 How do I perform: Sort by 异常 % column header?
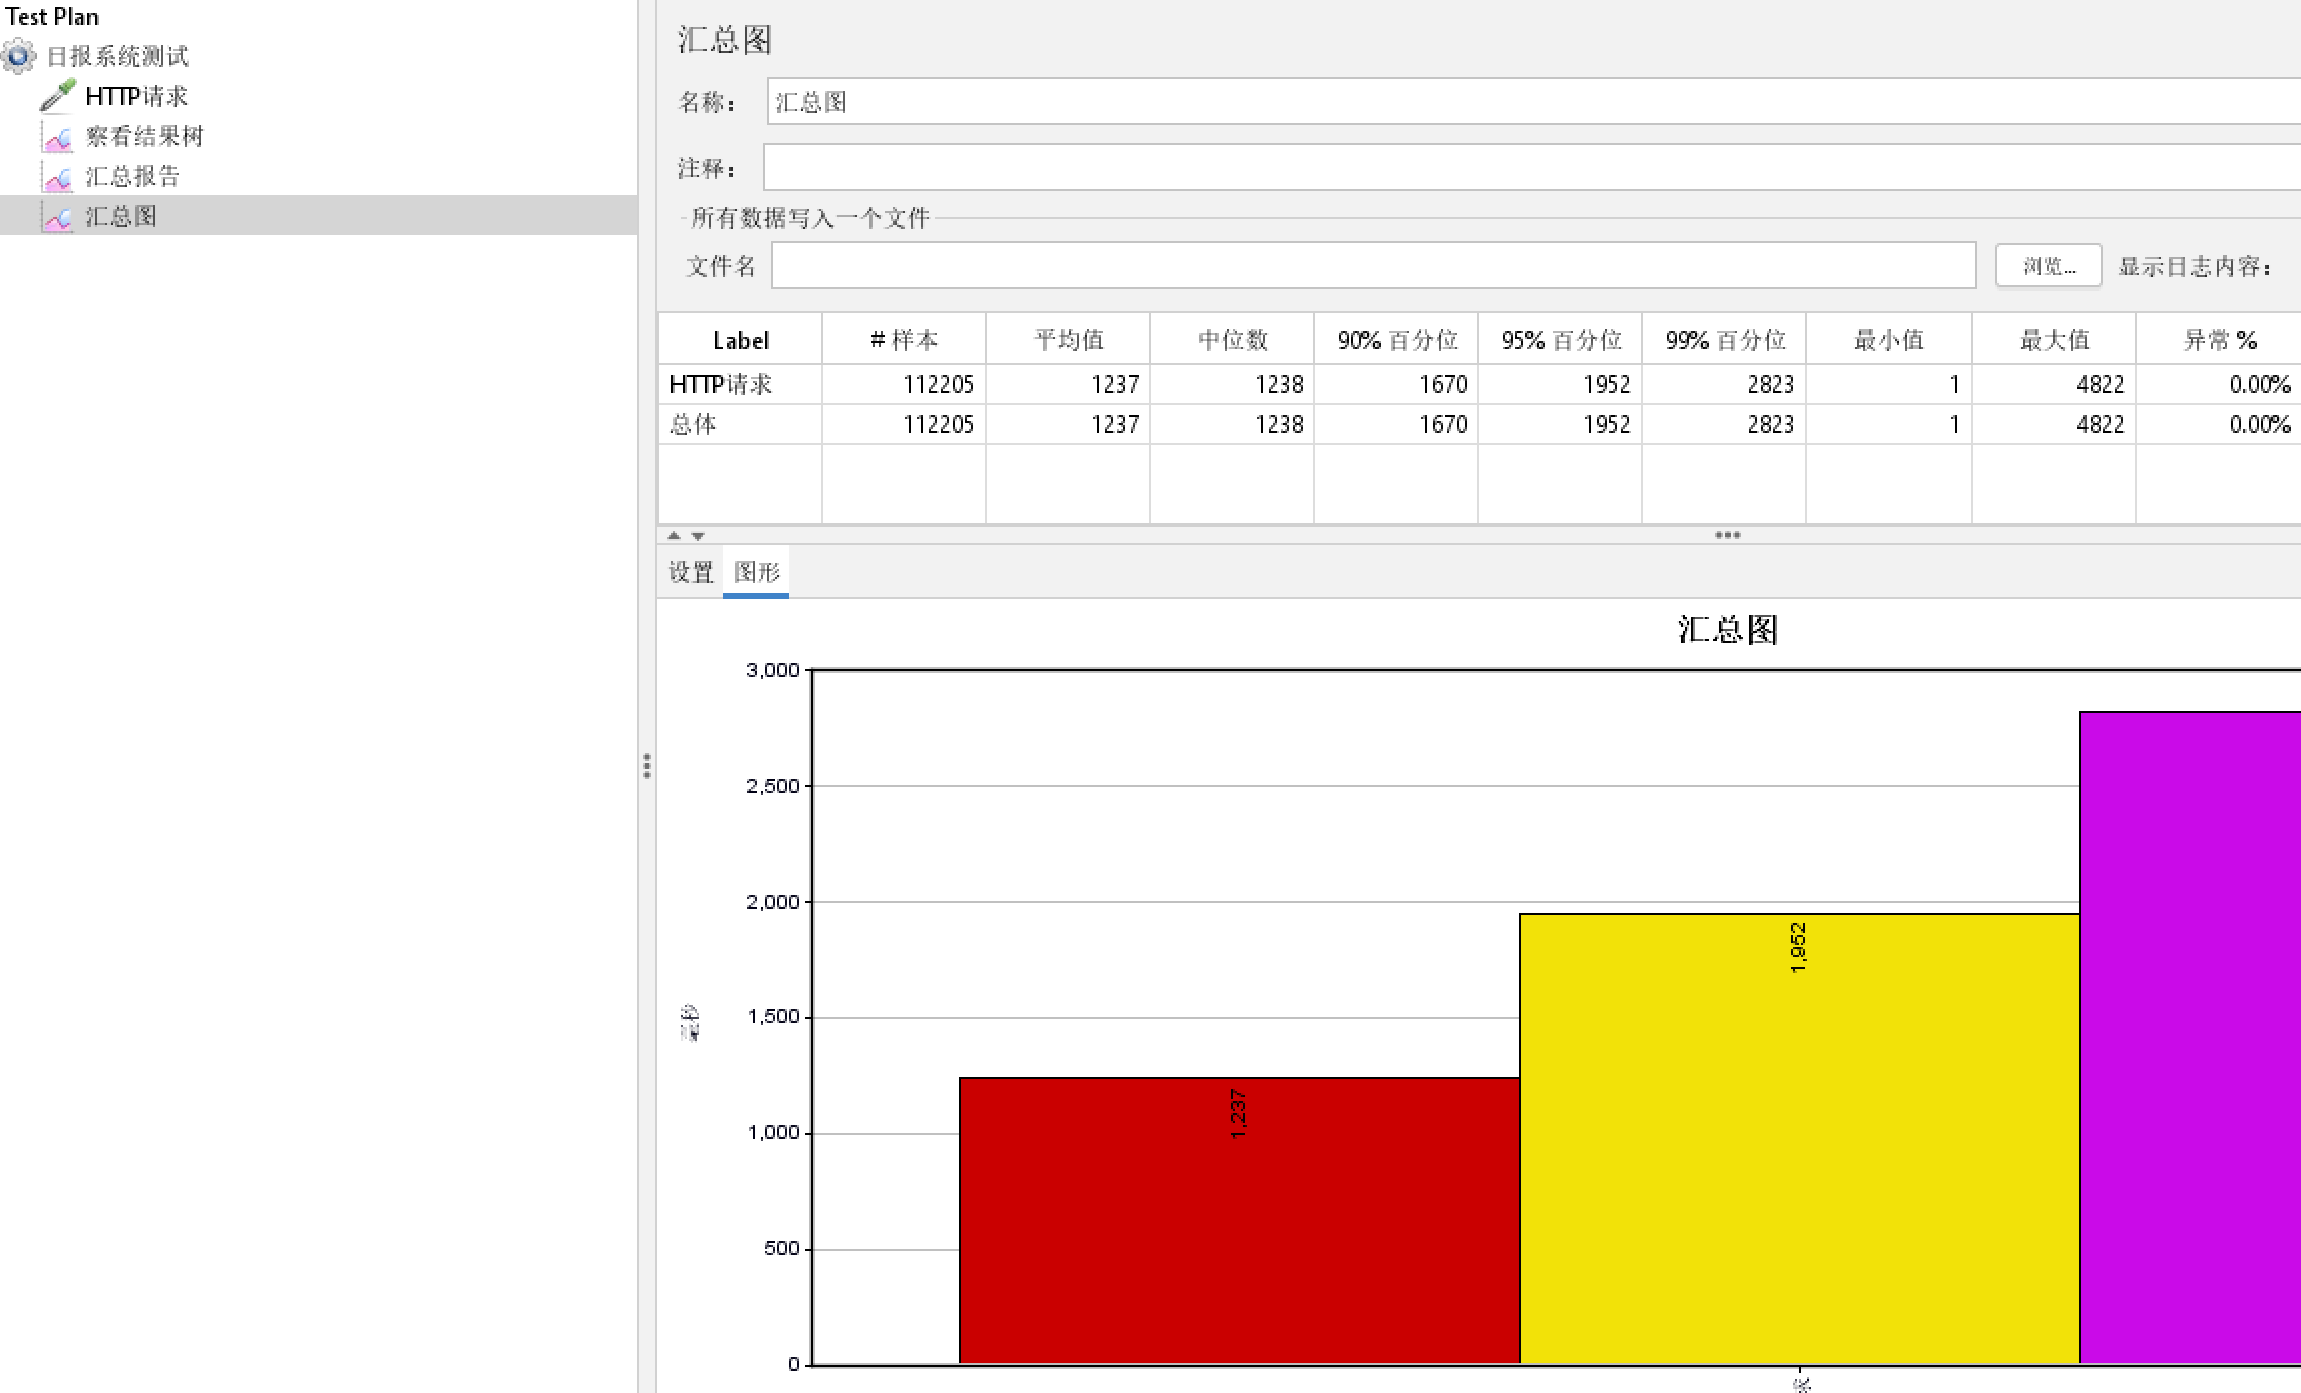[2219, 340]
